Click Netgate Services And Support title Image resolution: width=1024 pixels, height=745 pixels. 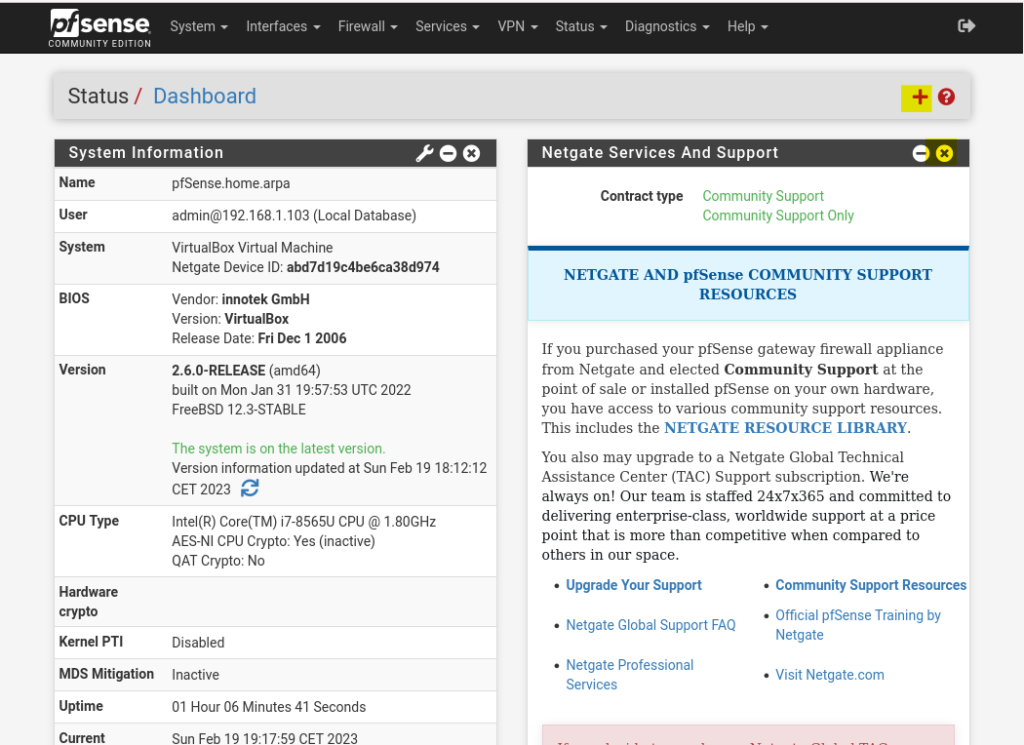pyautogui.click(x=660, y=153)
